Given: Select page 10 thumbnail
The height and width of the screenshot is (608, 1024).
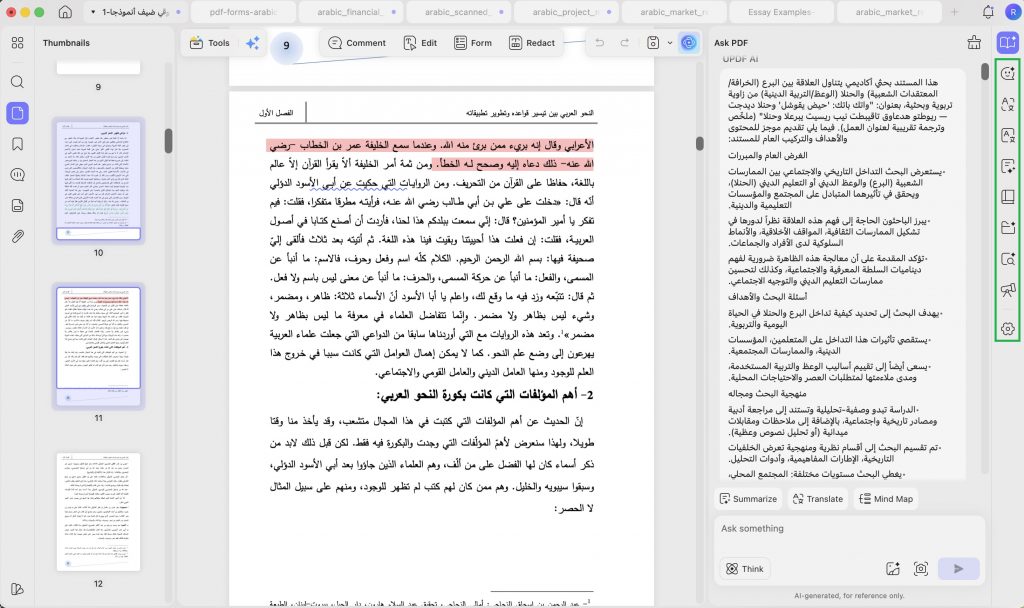Looking at the screenshot, I should coord(99,180).
